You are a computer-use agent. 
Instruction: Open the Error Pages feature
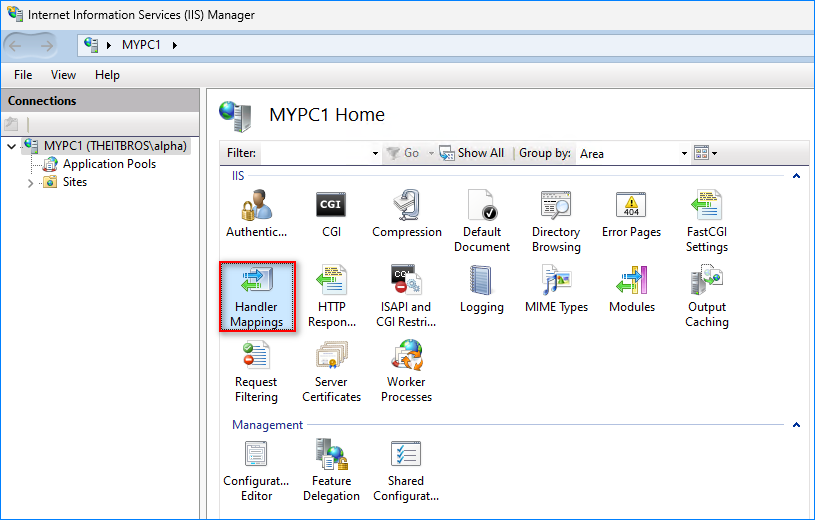631,214
